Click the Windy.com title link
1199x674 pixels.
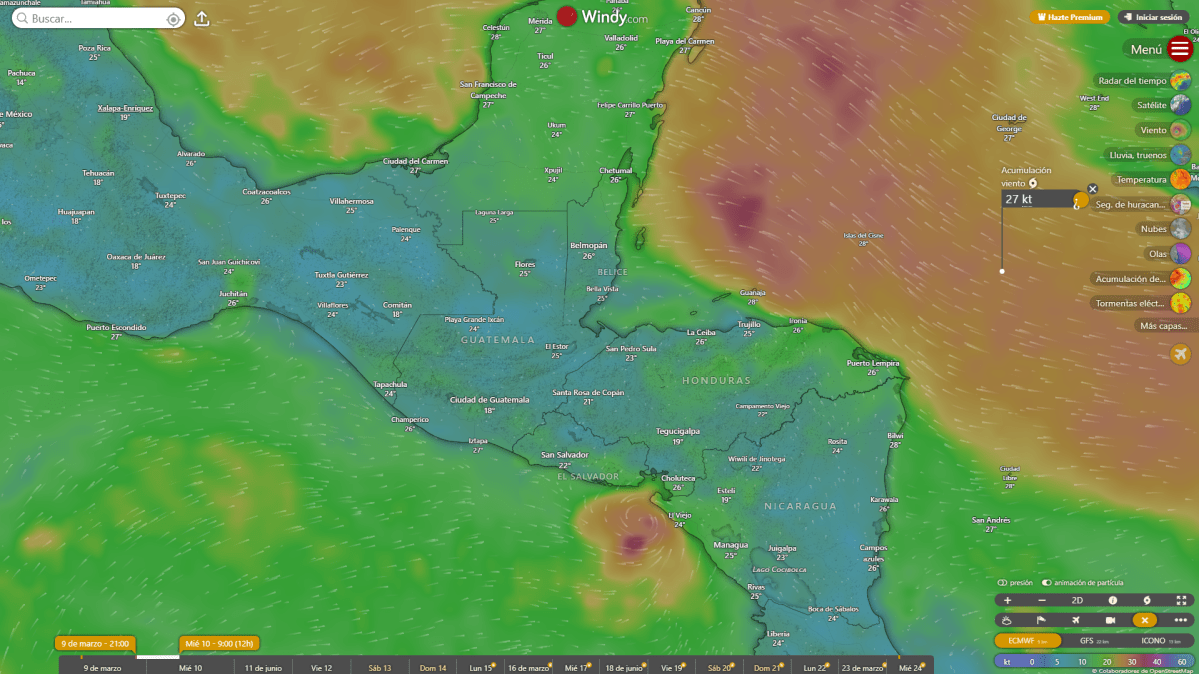coord(614,17)
